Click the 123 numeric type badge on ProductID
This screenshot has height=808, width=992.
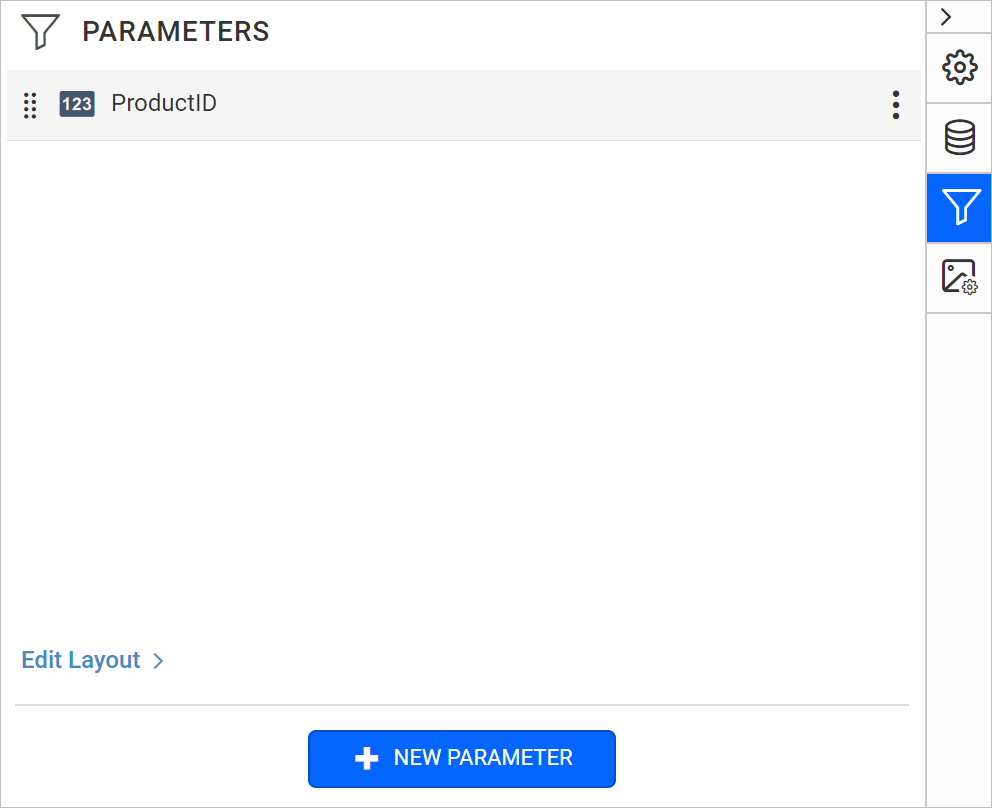coord(77,104)
